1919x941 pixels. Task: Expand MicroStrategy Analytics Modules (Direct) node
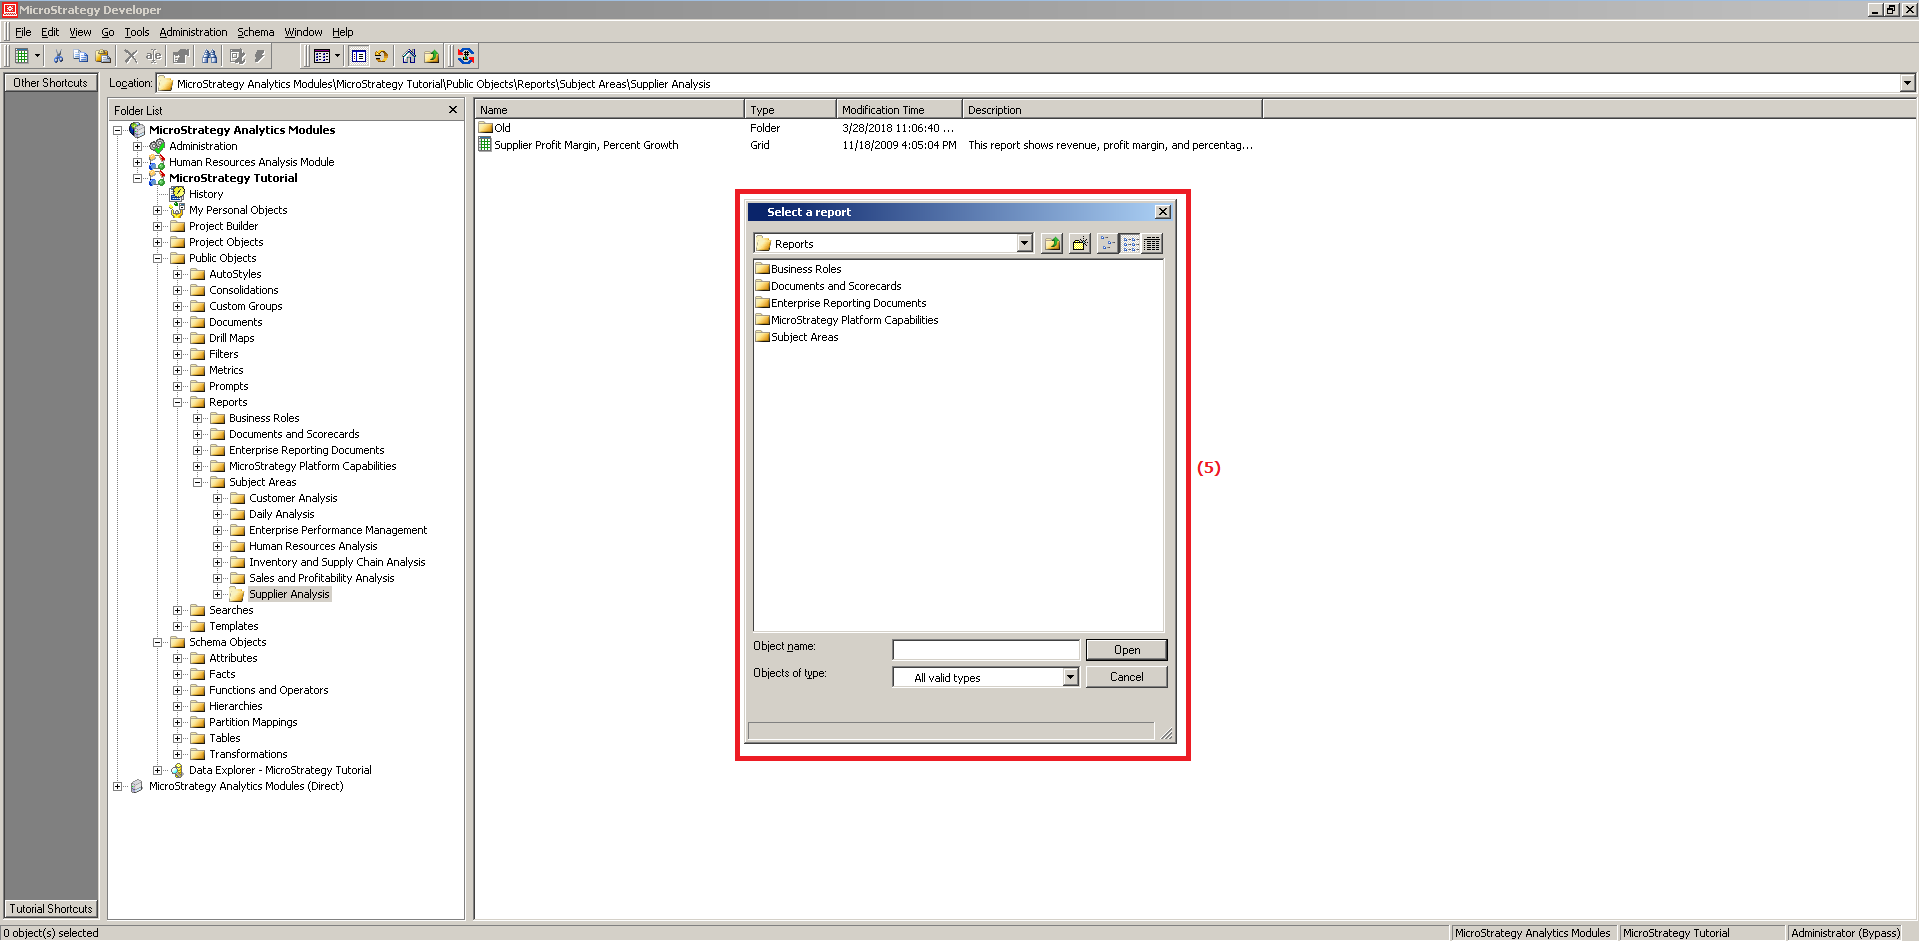coord(118,786)
